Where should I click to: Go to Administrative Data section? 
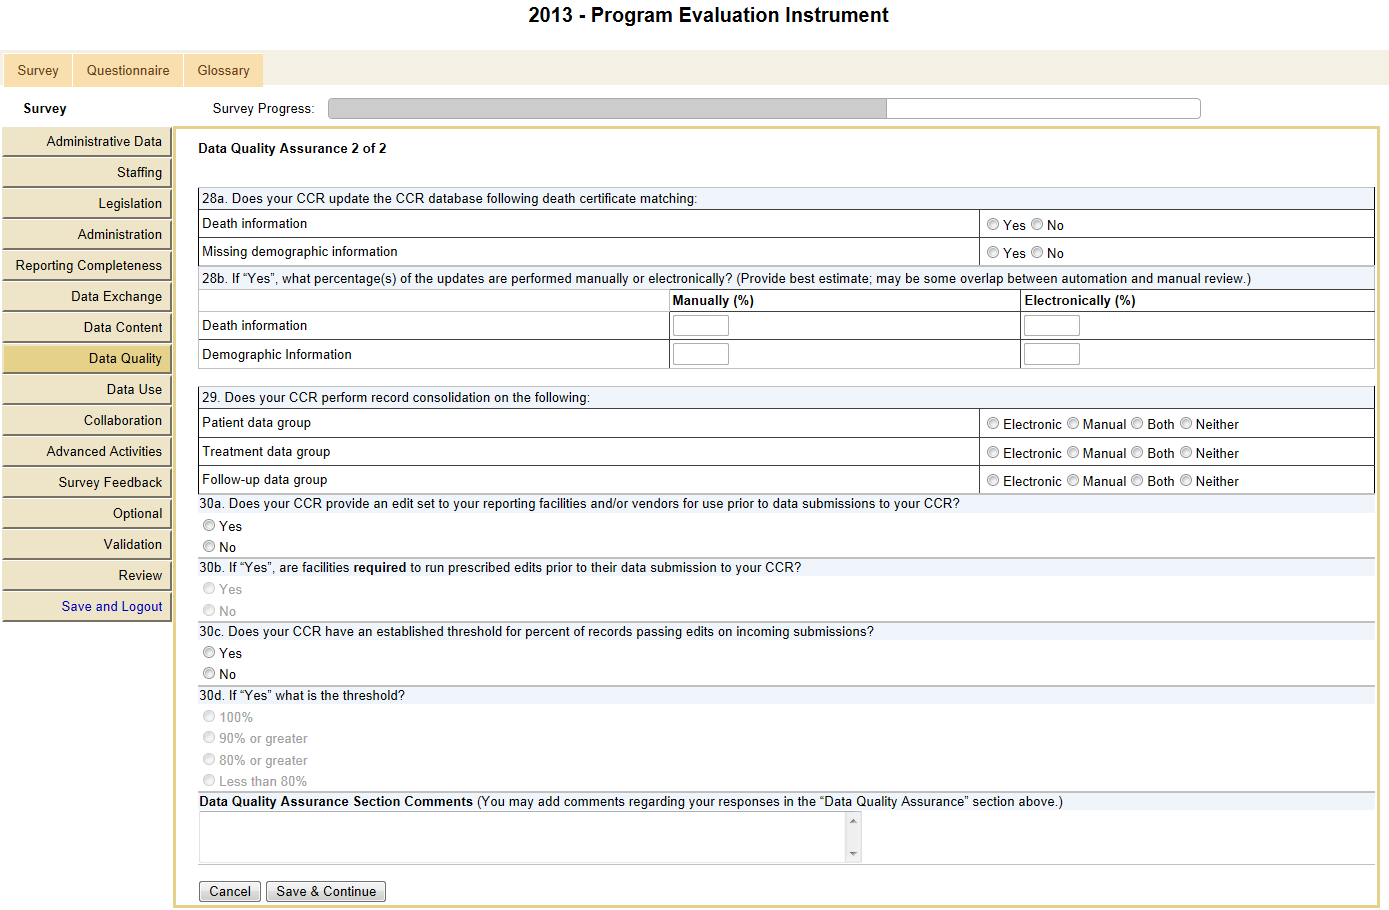[x=104, y=142]
